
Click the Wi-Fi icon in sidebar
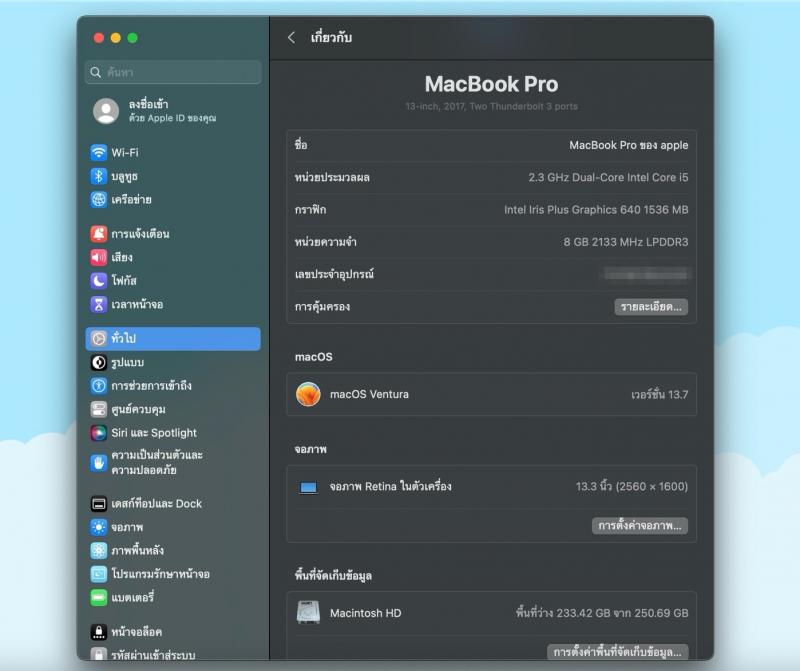coord(99,153)
